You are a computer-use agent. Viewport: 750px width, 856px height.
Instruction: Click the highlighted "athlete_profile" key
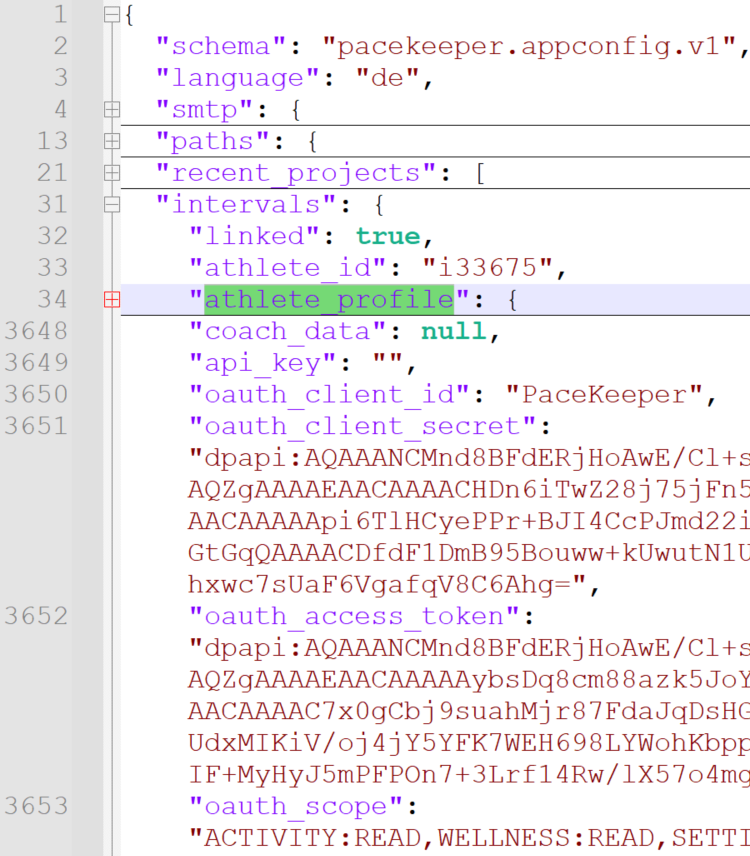[329, 299]
